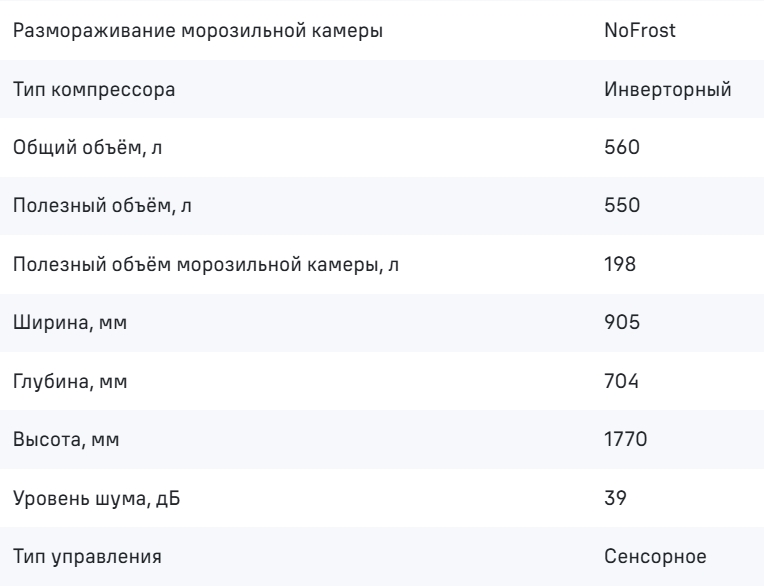The width and height of the screenshot is (764, 586).
Task: Select the freezer volume value 198
Action: [620, 264]
